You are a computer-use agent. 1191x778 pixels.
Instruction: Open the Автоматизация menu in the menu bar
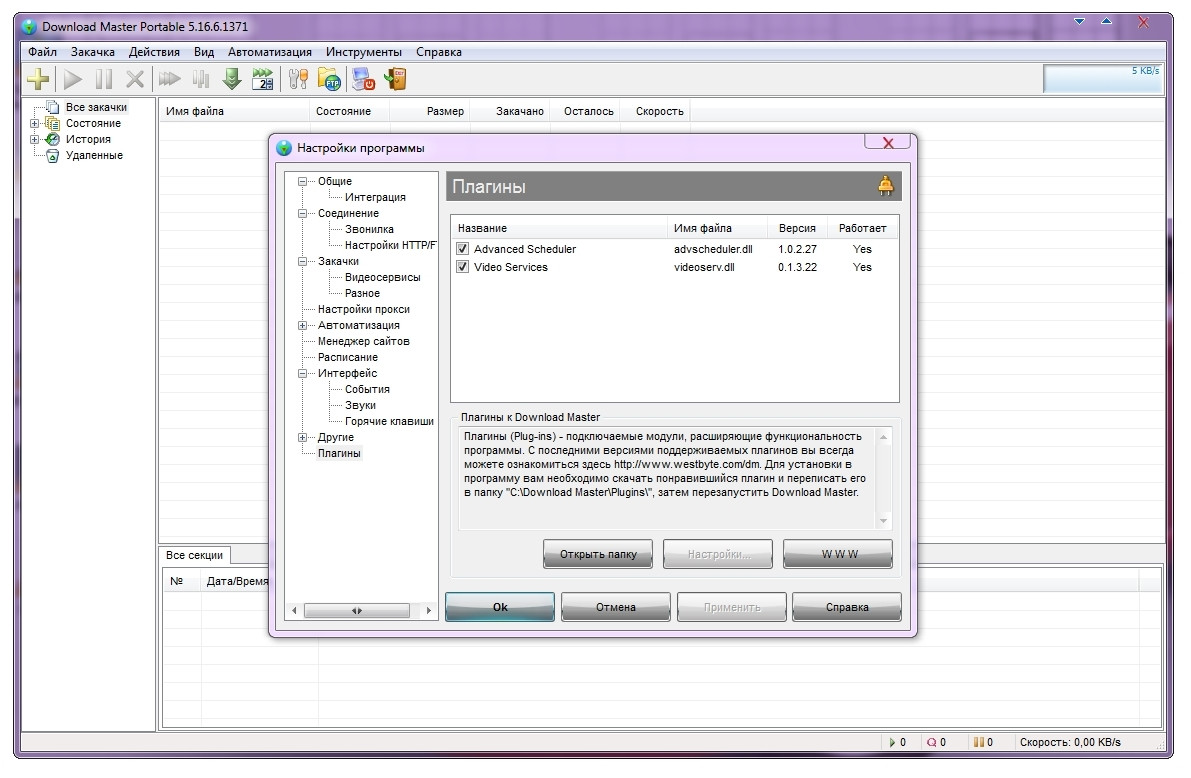click(270, 52)
